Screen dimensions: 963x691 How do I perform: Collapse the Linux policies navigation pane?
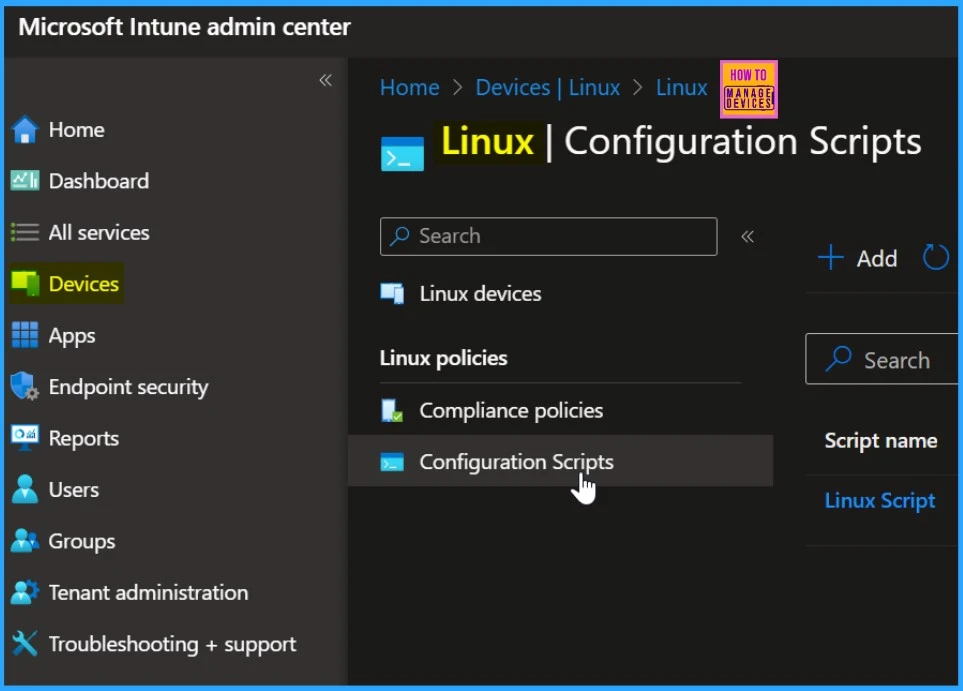coord(747,236)
